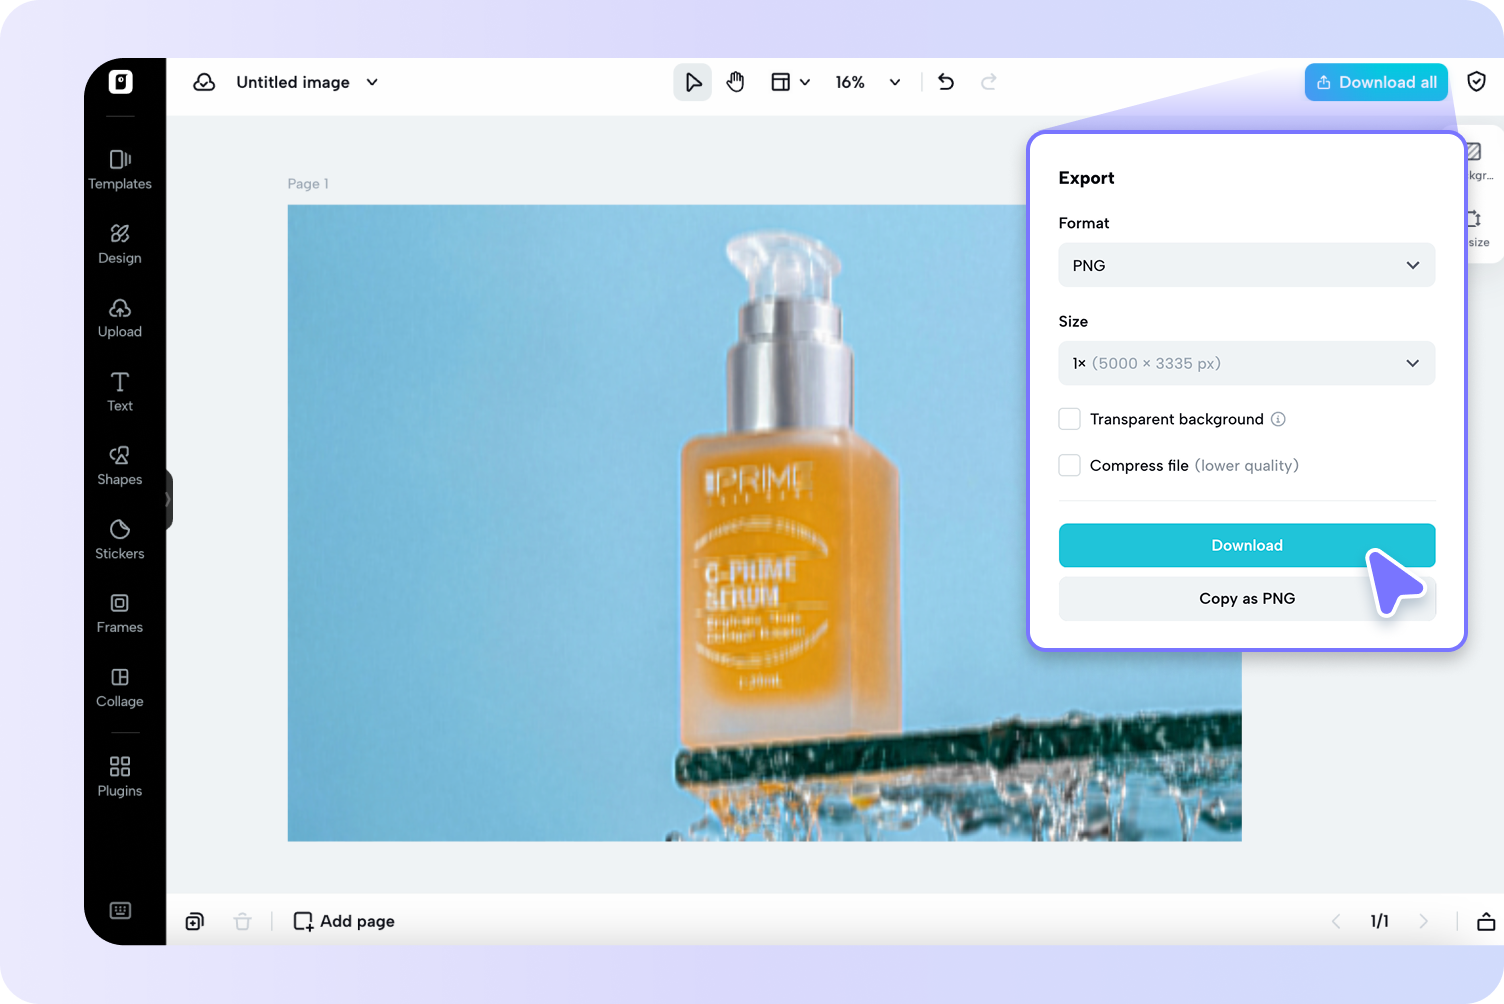The height and width of the screenshot is (1004, 1504).
Task: Enable Transparent background checkbox
Action: tap(1069, 419)
